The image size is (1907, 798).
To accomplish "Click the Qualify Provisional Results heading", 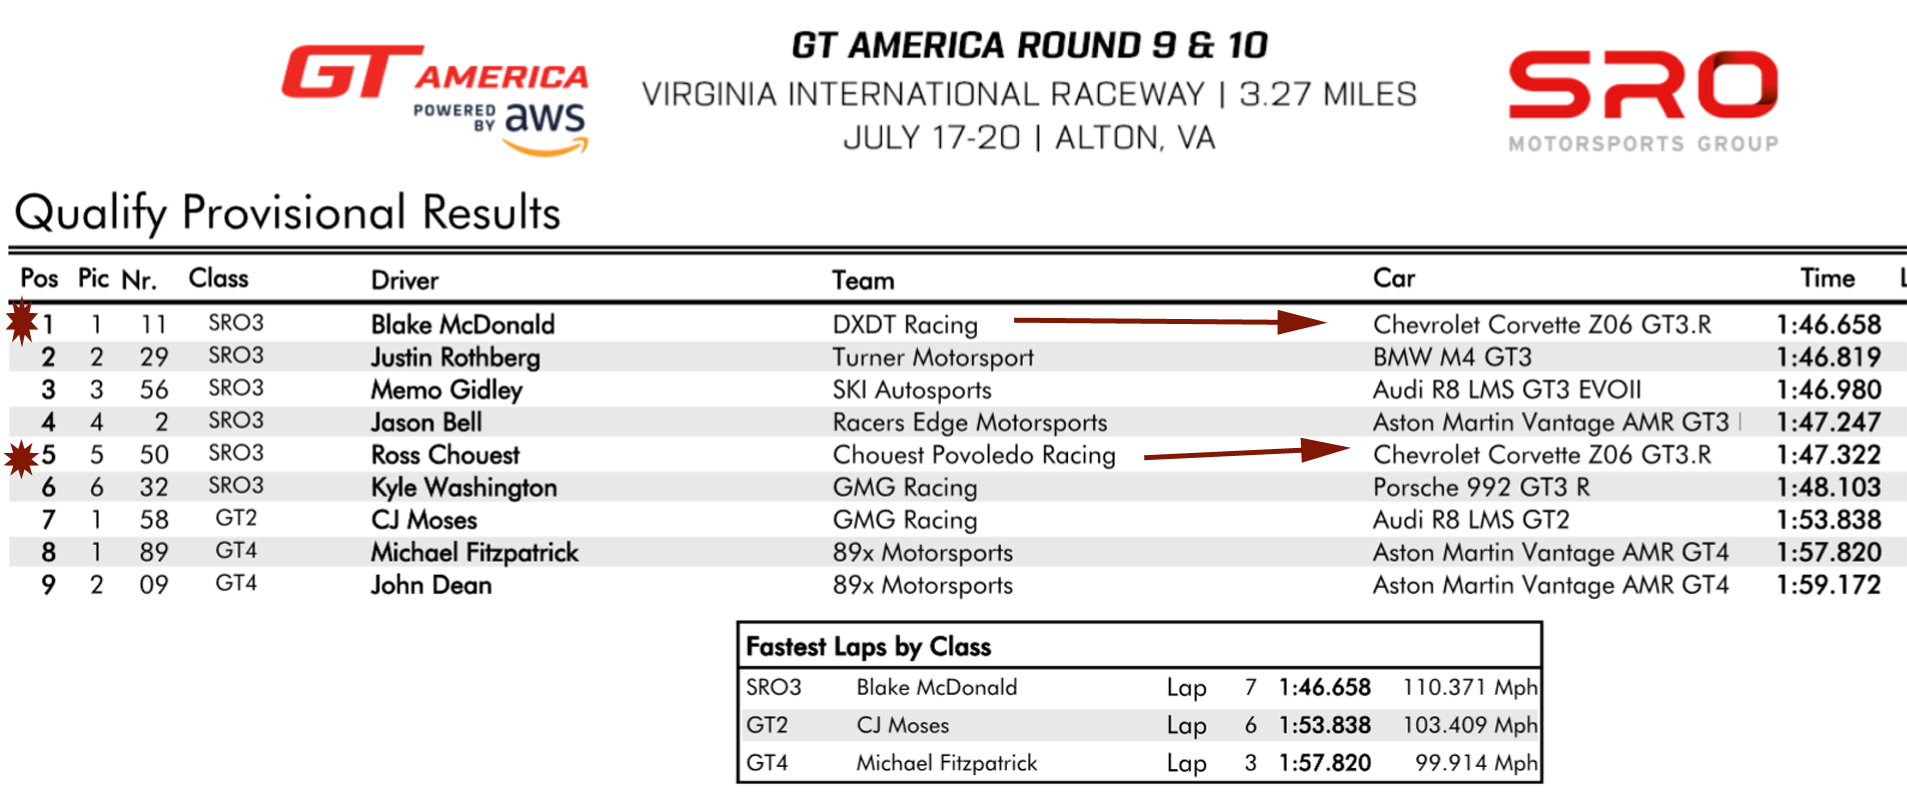I will click(288, 212).
